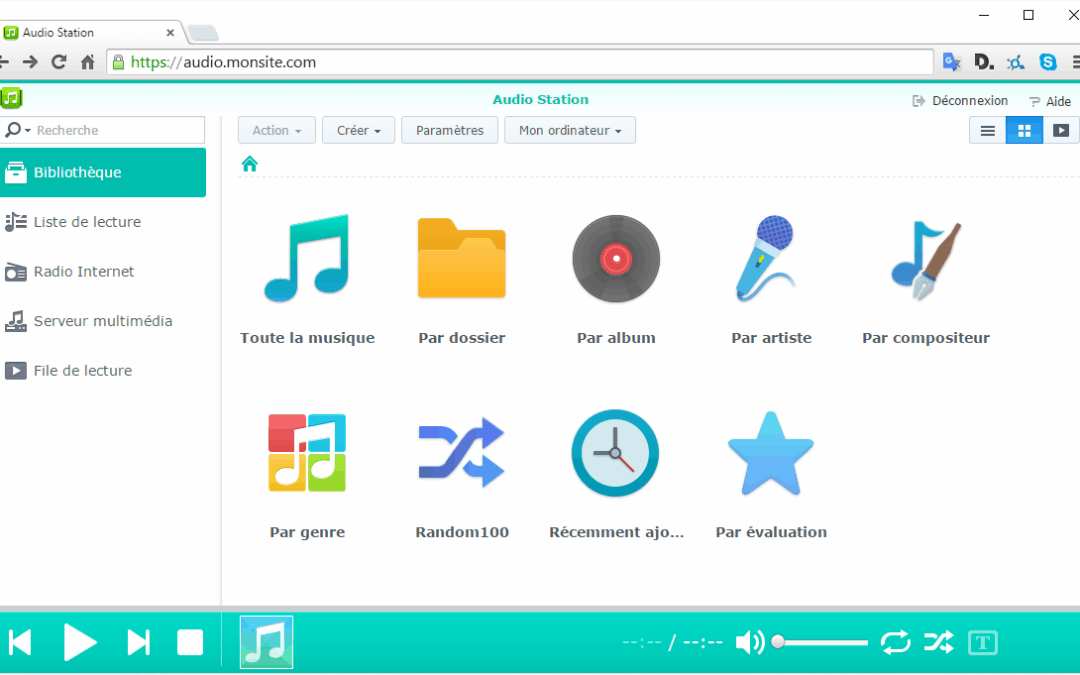
Task: Select Bibliothèque in sidebar
Action: (x=103, y=172)
